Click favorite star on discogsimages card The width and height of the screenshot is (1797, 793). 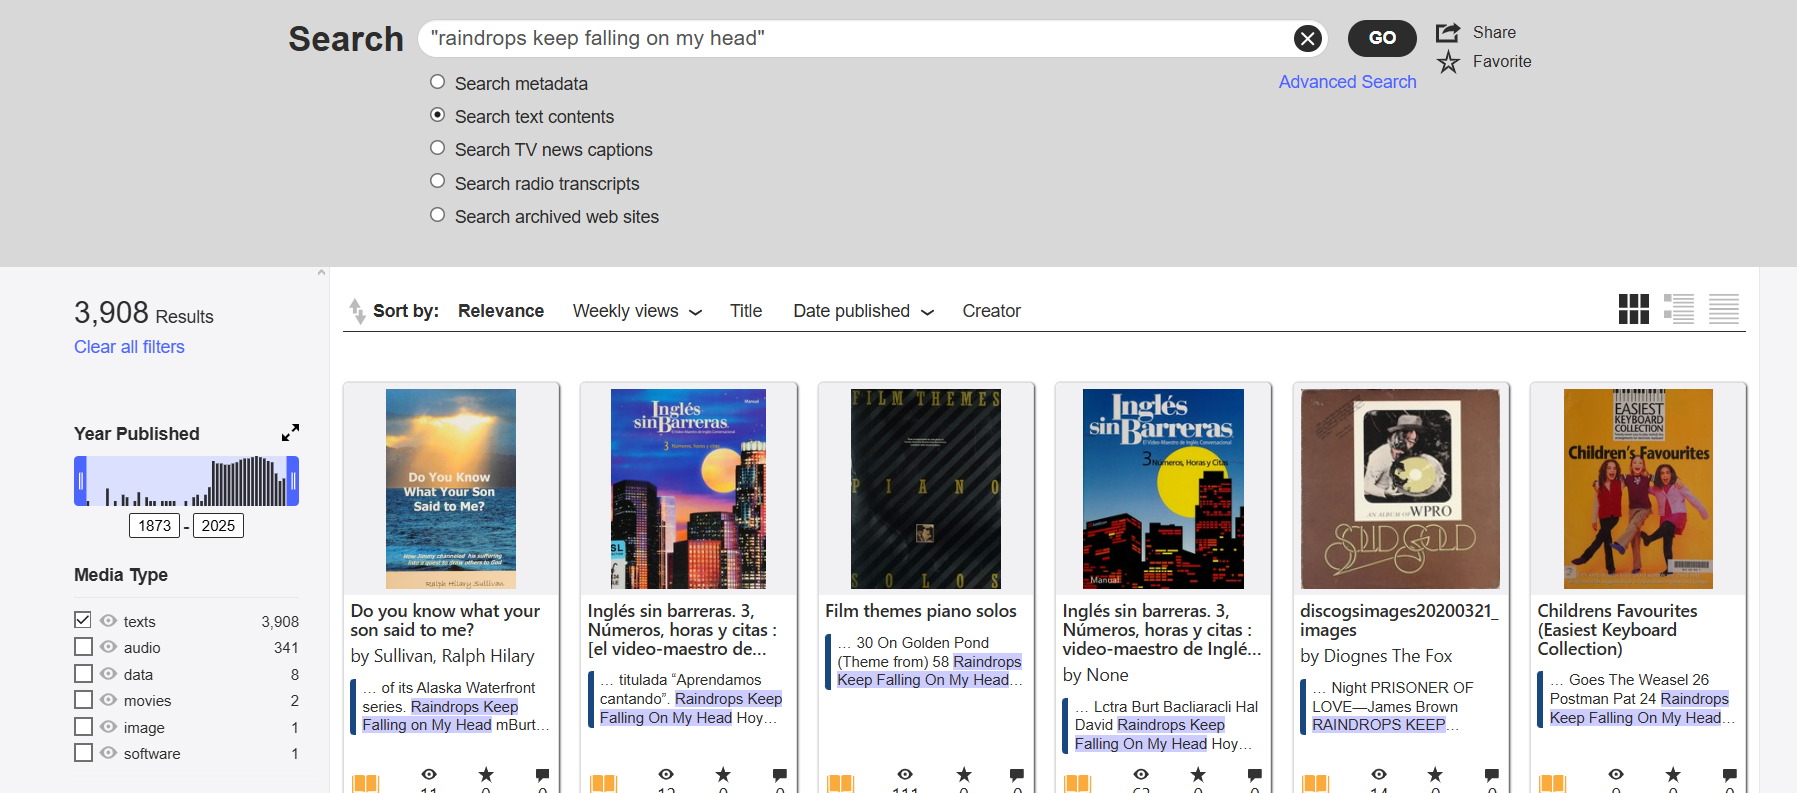click(x=1435, y=775)
